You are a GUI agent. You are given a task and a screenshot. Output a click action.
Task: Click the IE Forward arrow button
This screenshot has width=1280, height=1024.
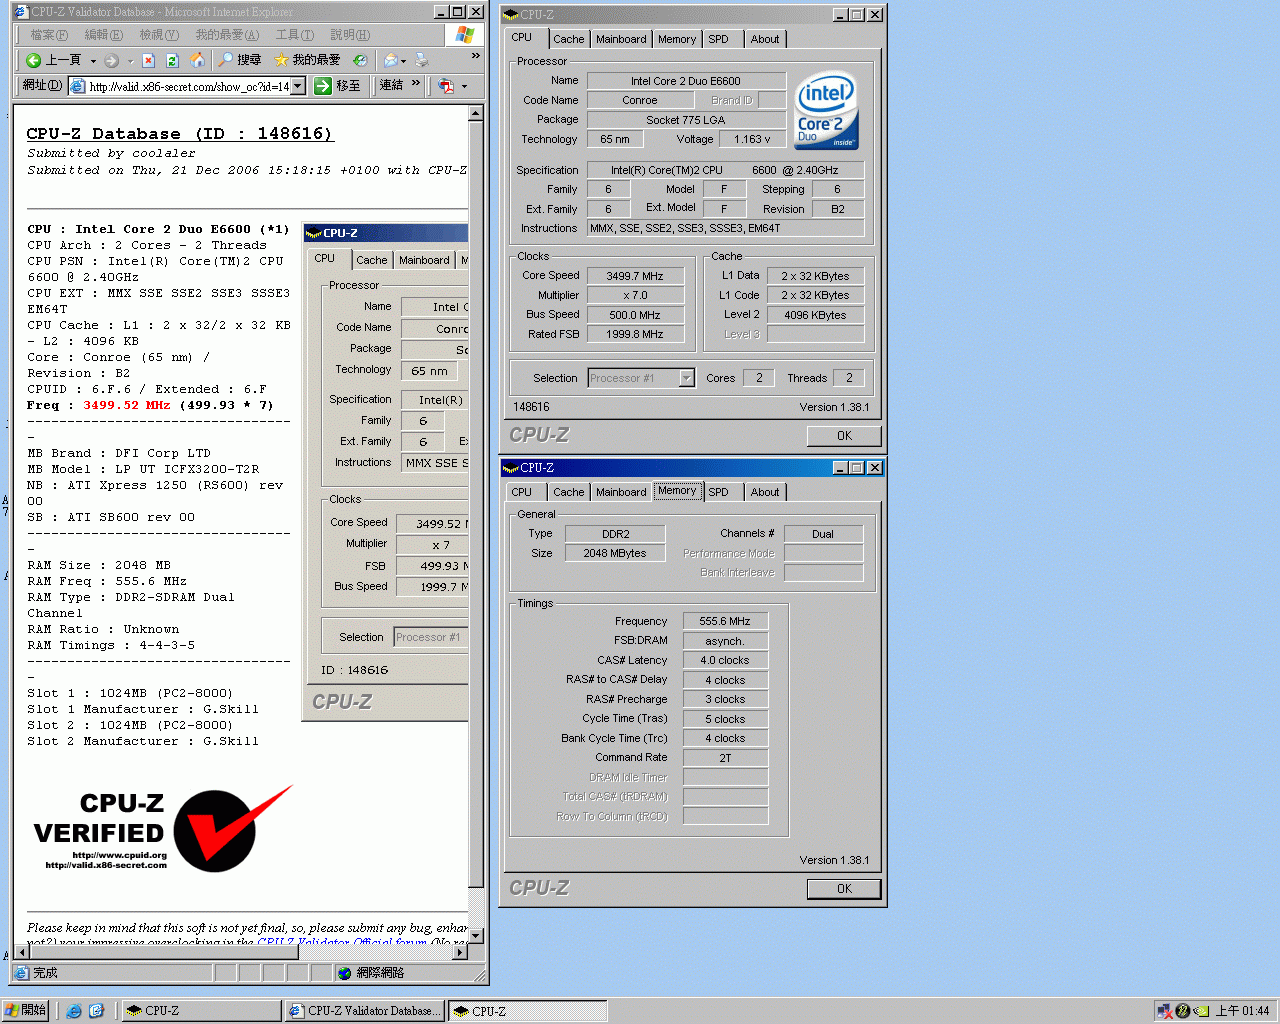pos(112,60)
